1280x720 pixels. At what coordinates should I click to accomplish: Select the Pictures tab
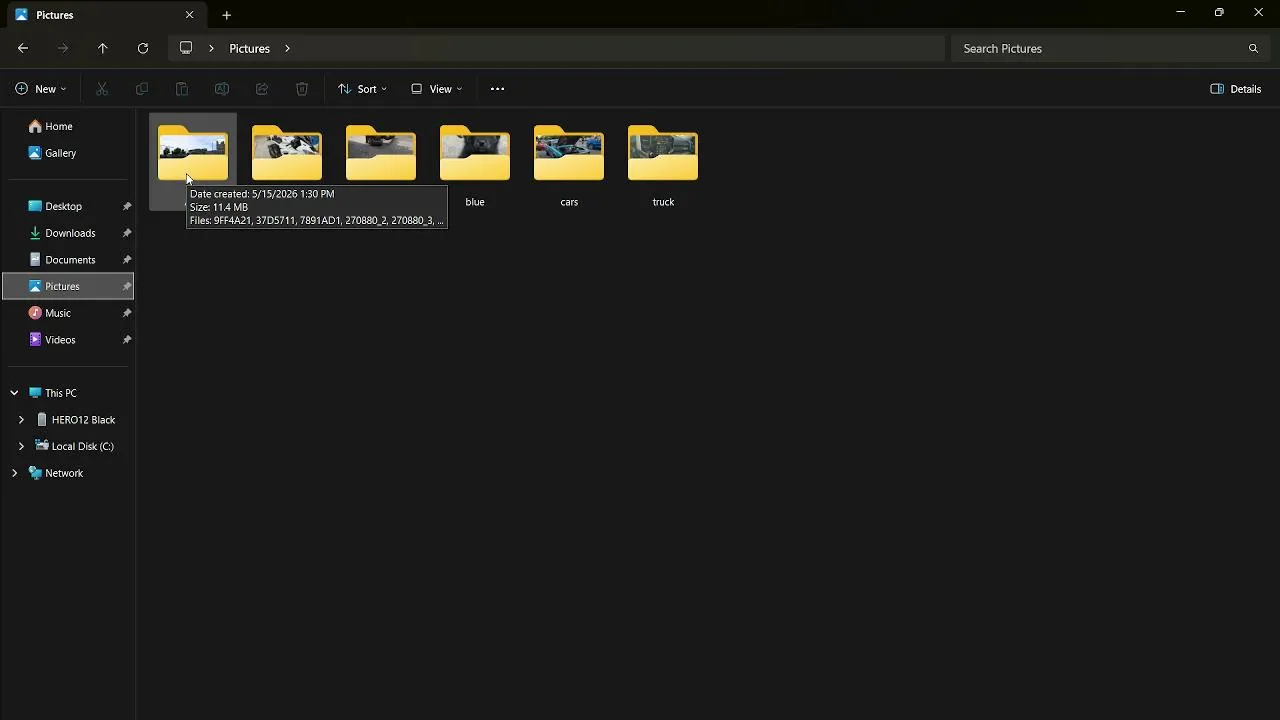(x=105, y=15)
